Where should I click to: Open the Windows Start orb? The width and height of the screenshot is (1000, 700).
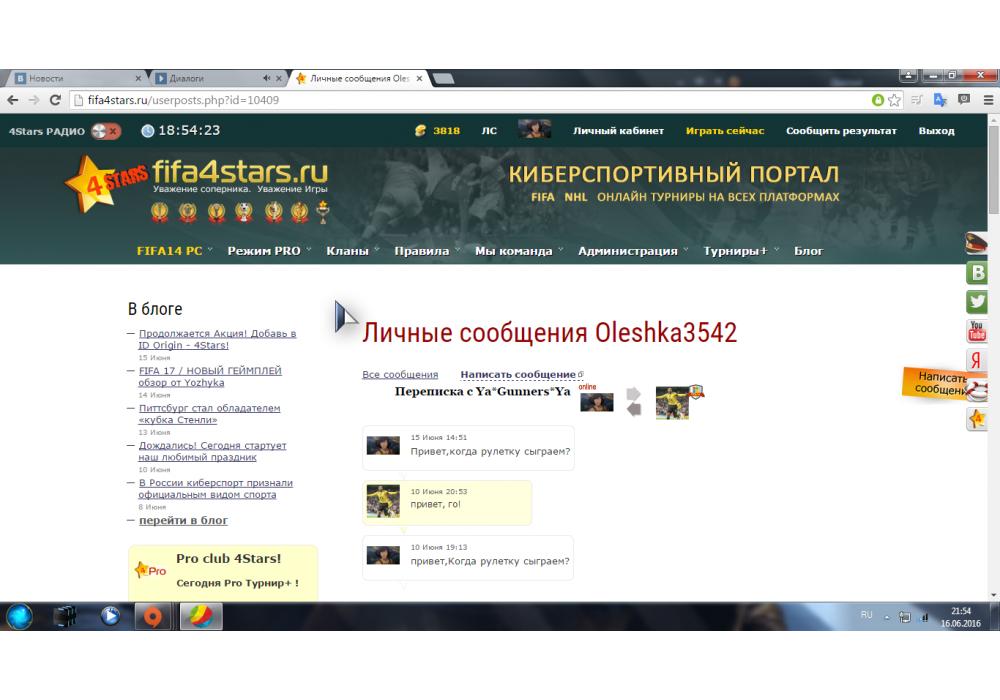click(20, 616)
